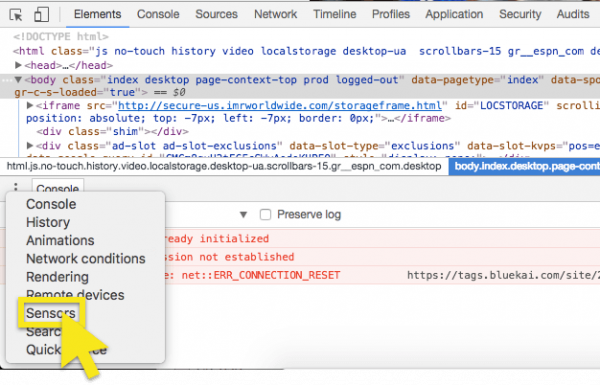Switch to the Console tab
This screenshot has width=600, height=385.
click(x=158, y=14)
